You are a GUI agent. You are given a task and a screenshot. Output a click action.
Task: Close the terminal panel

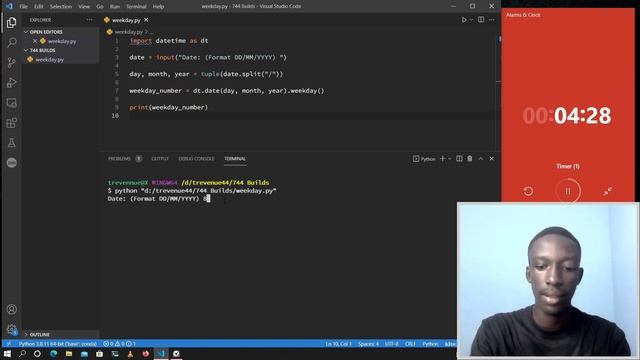tap(491, 158)
